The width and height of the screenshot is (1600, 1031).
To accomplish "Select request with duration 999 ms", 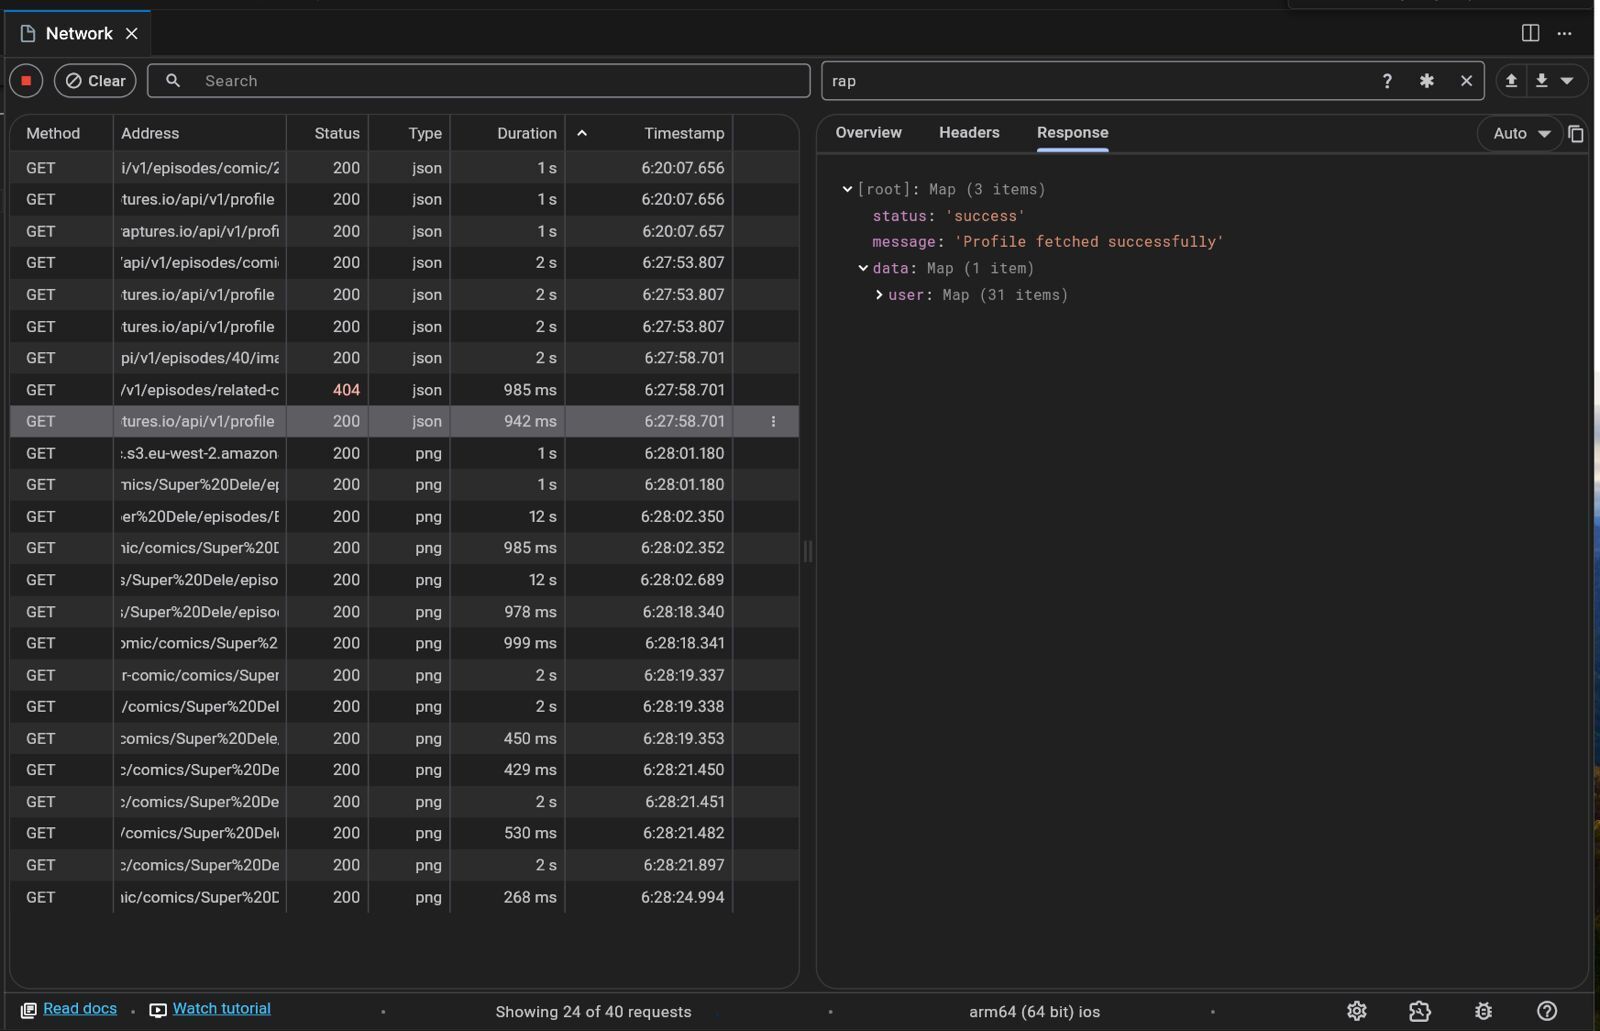I will (404, 643).
